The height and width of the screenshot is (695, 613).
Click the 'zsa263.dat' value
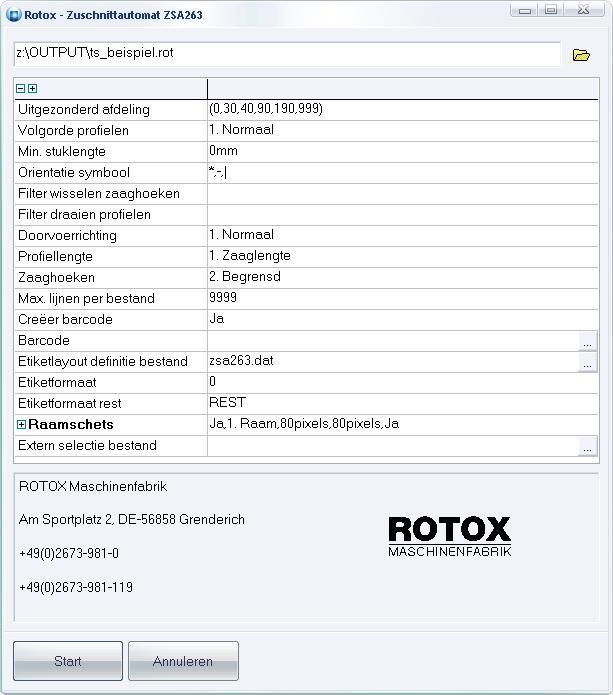click(241, 360)
